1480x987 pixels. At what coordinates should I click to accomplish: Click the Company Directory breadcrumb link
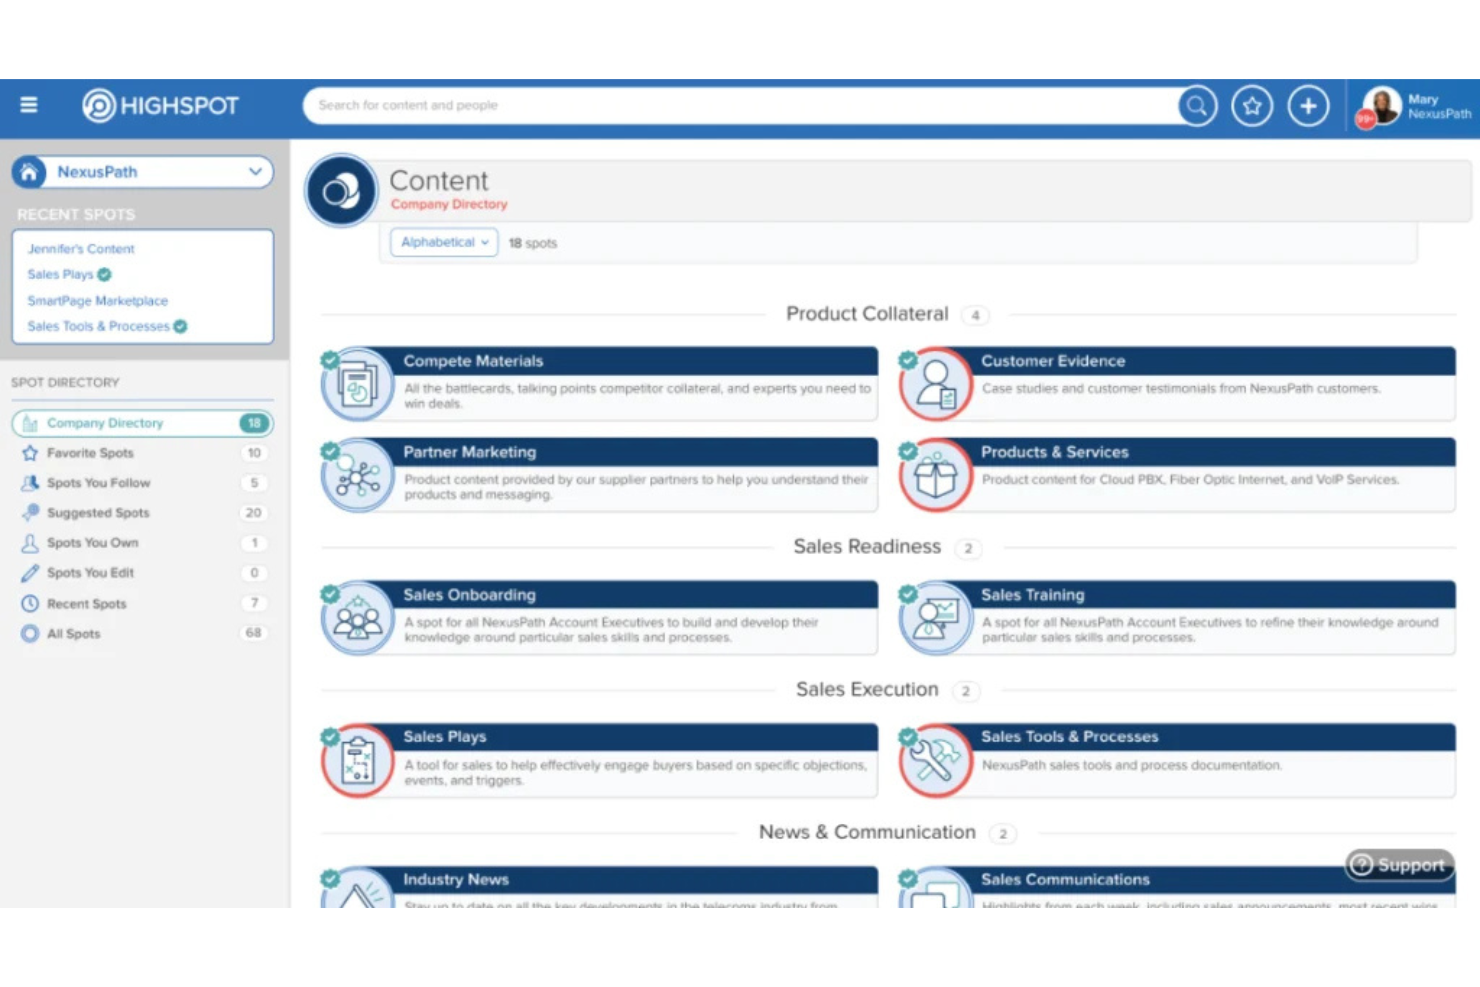(x=449, y=204)
